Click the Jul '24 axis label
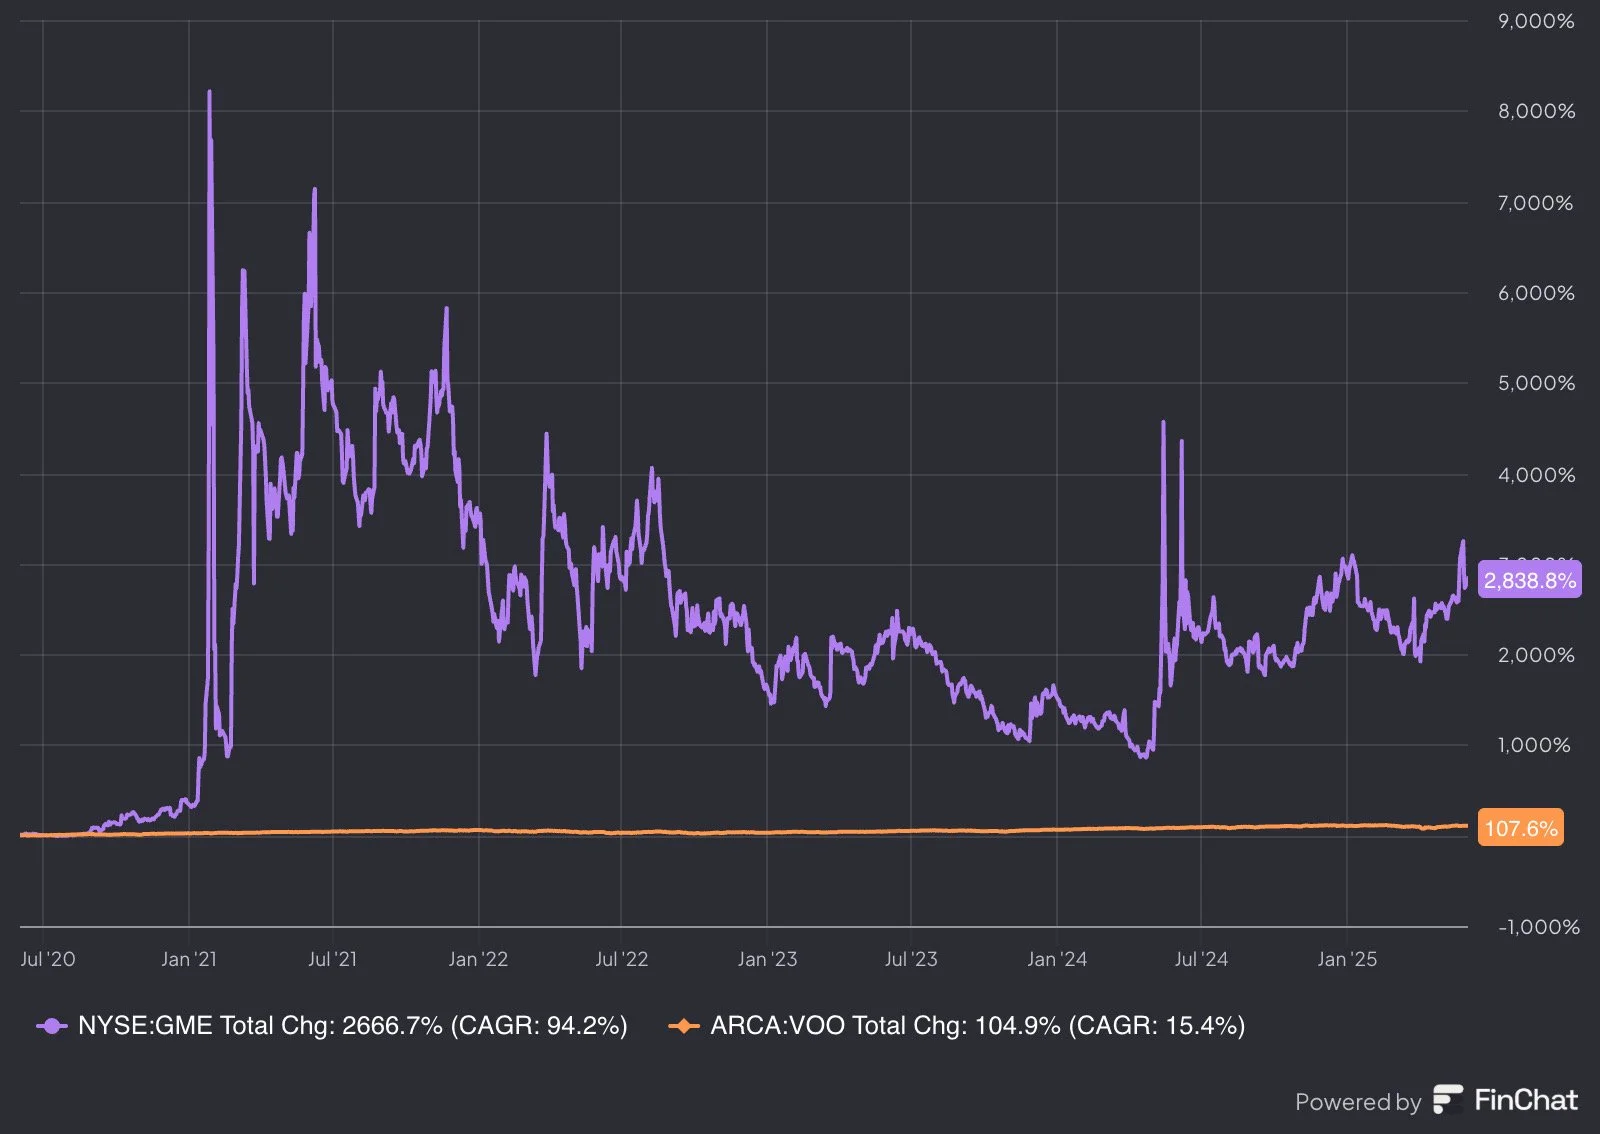This screenshot has width=1600, height=1134. coord(1201,959)
